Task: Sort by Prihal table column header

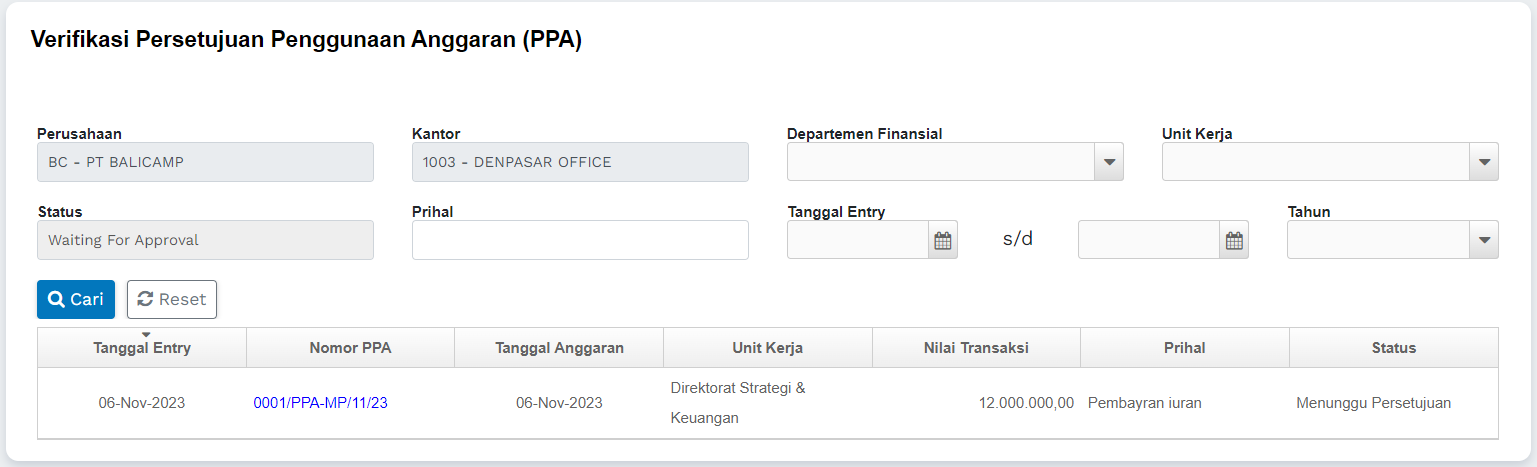Action: [1184, 348]
